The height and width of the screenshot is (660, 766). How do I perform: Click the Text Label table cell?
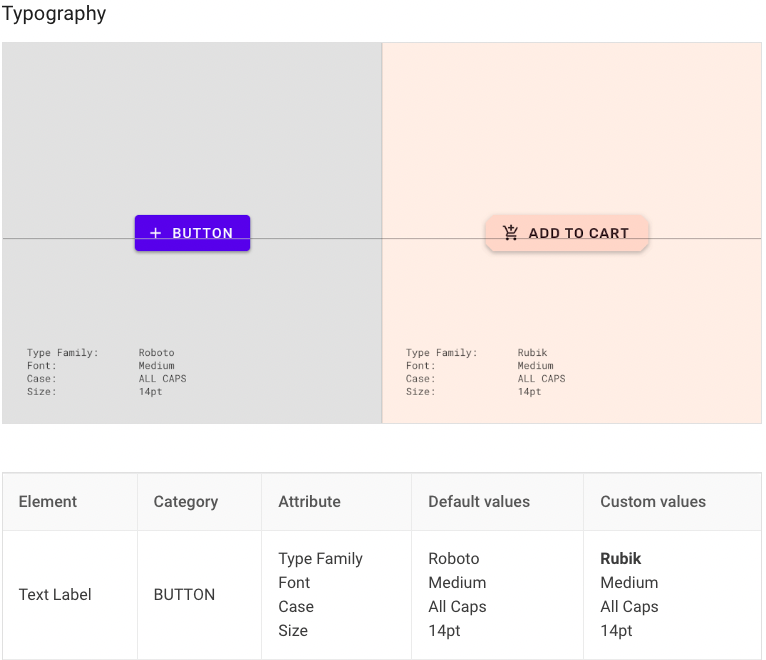pyautogui.click(x=55, y=595)
